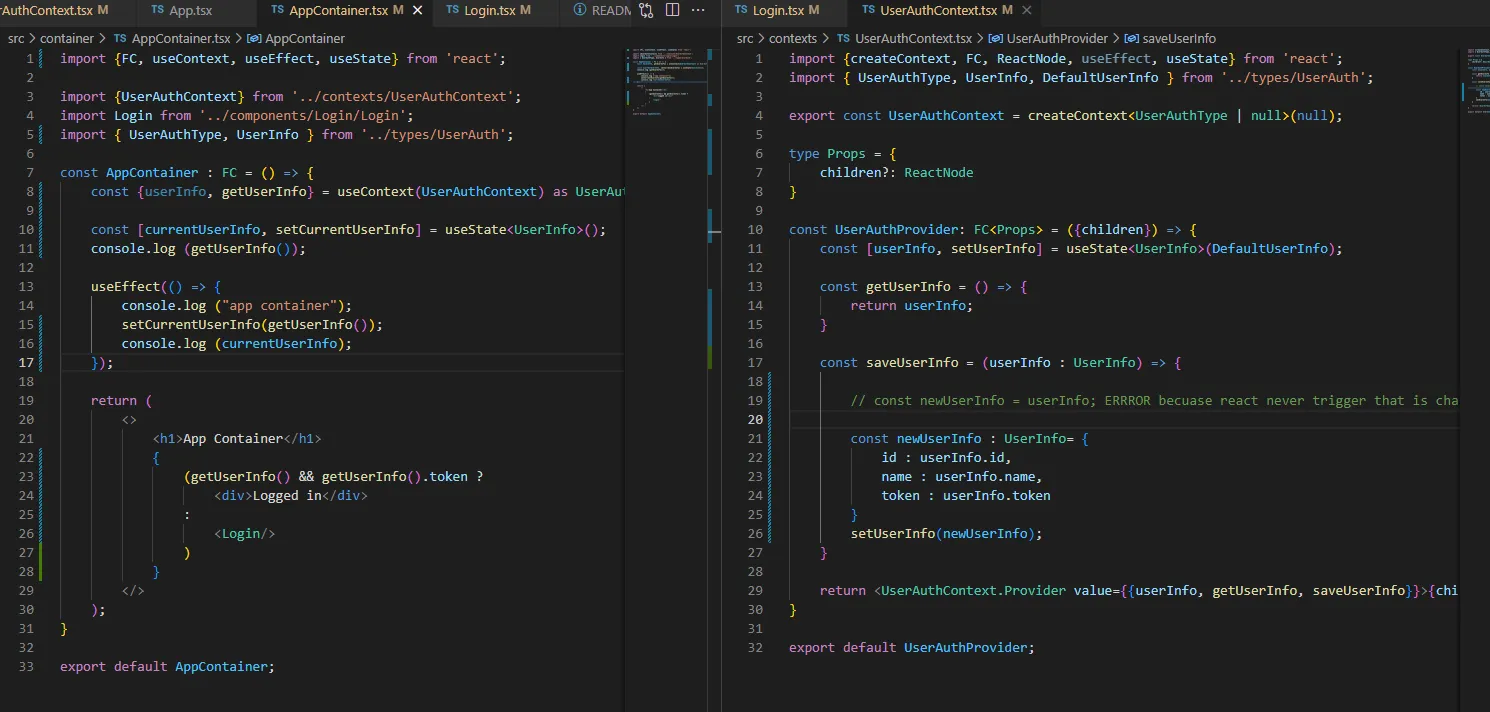1490x712 pixels.
Task: Click the green ERRROR comment line
Action: point(1154,400)
